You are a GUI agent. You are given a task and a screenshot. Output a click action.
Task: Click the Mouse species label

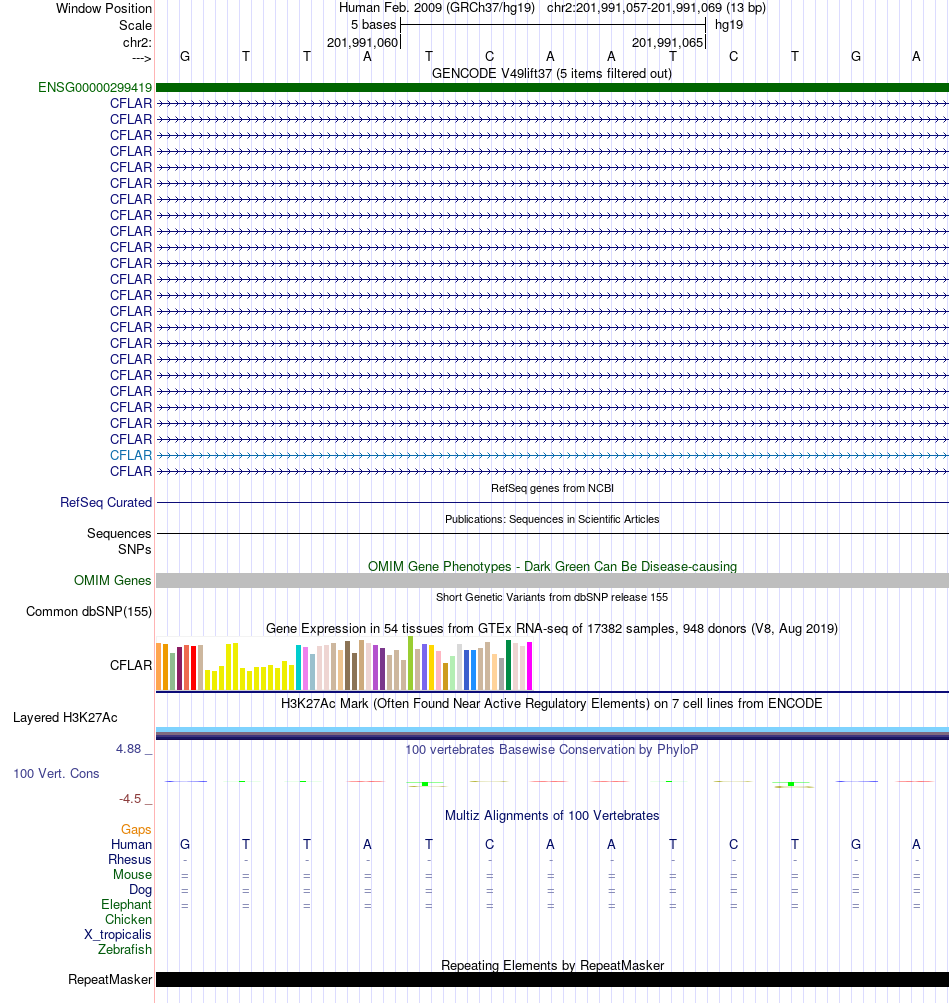point(132,874)
